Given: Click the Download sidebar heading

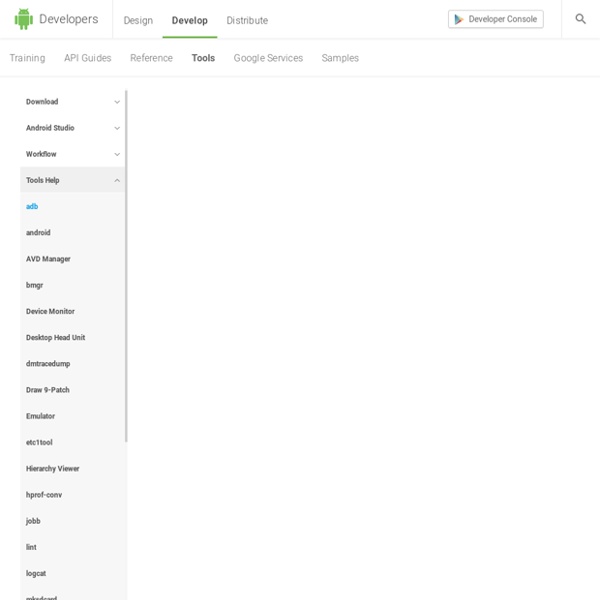Looking at the screenshot, I should pyautogui.click(x=42, y=102).
